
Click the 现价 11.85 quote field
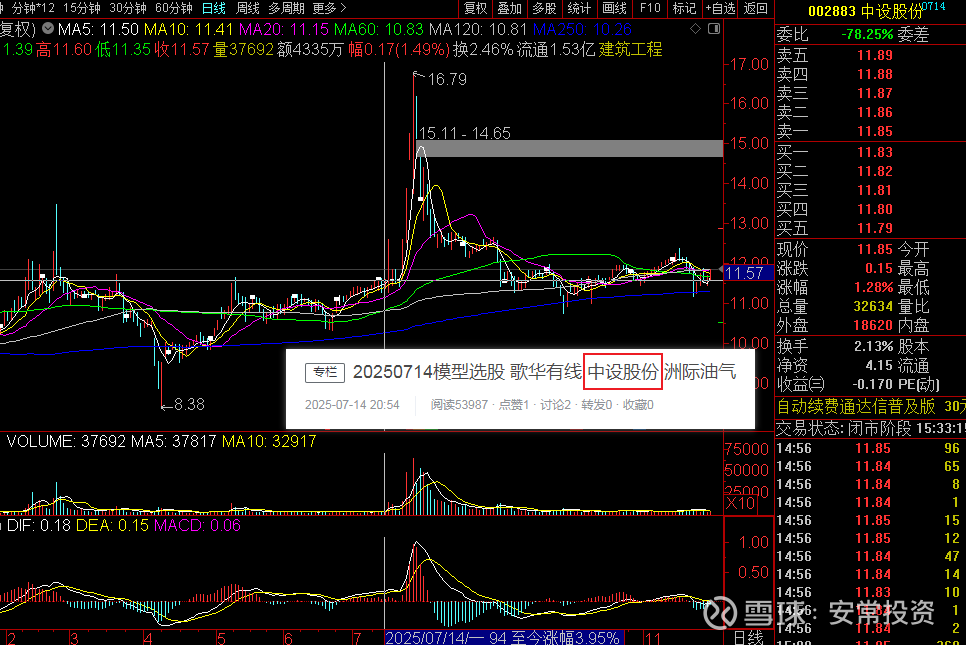[x=835, y=249]
